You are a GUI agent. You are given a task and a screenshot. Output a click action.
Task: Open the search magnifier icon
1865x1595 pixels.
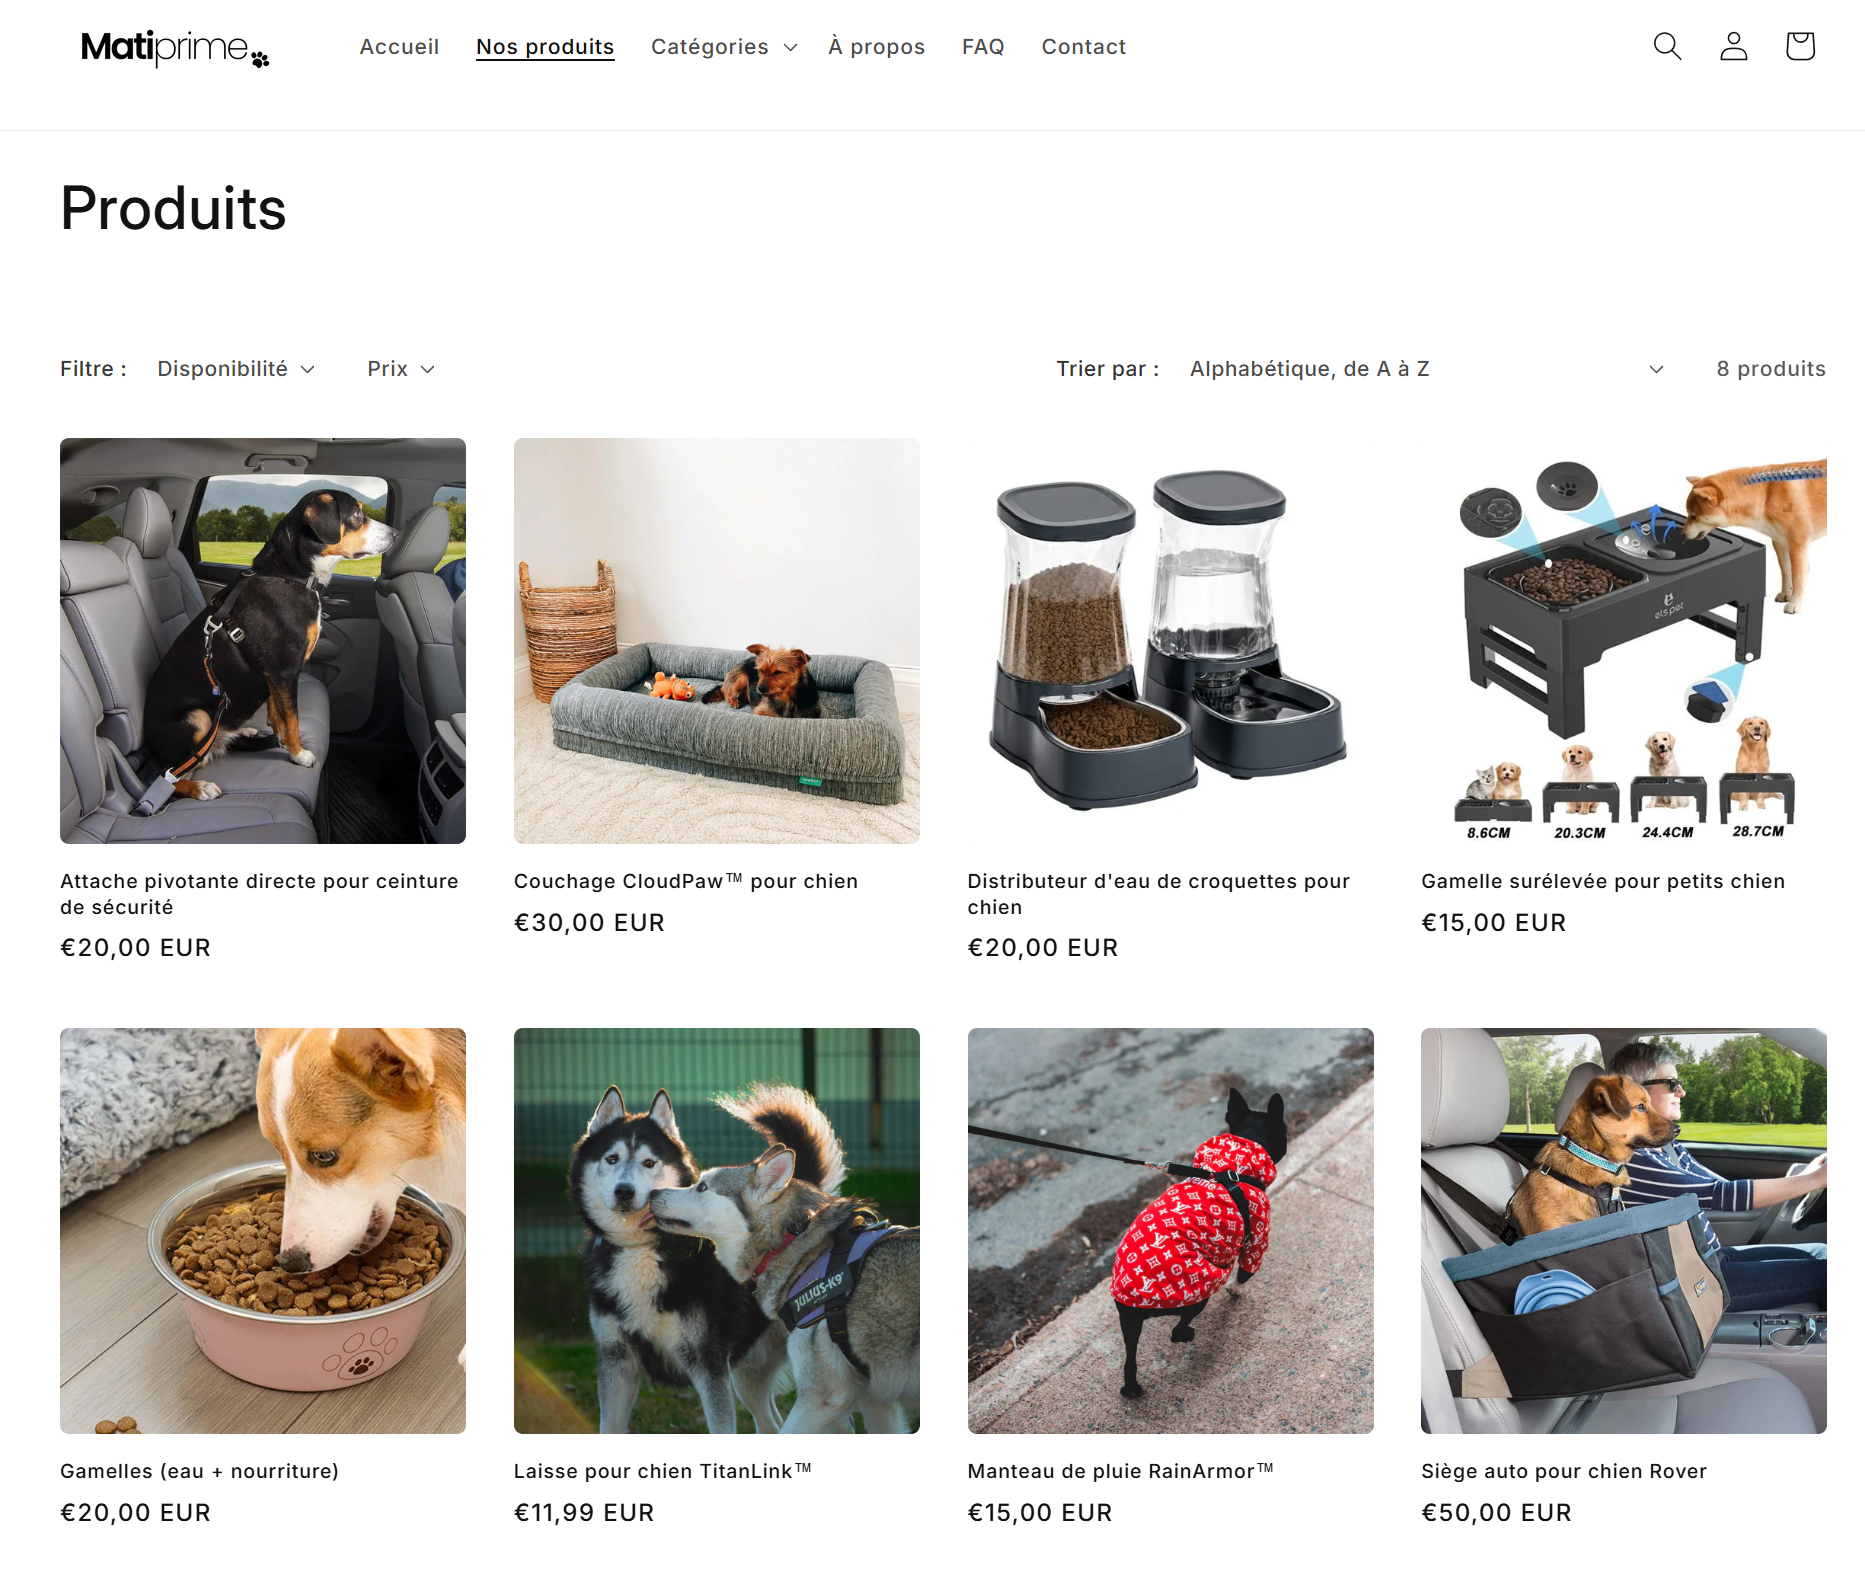(x=1667, y=46)
